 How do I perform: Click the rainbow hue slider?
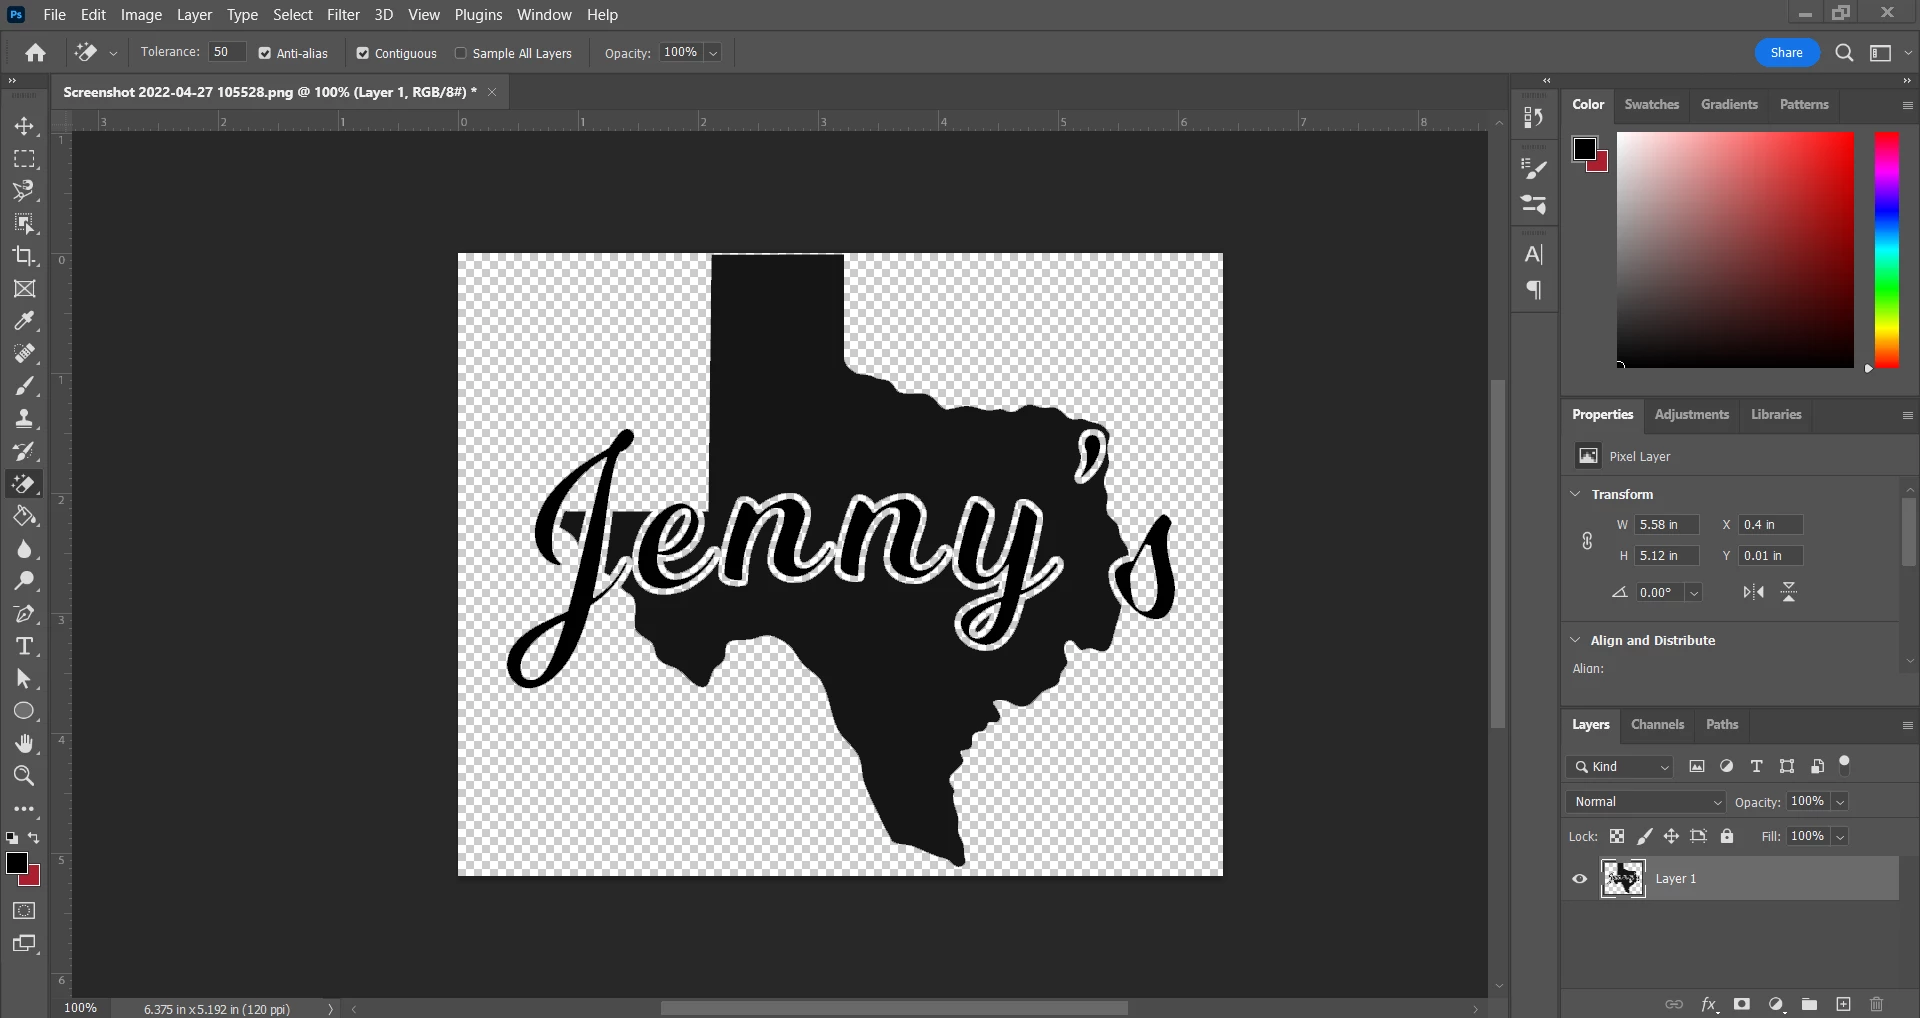click(x=1886, y=250)
